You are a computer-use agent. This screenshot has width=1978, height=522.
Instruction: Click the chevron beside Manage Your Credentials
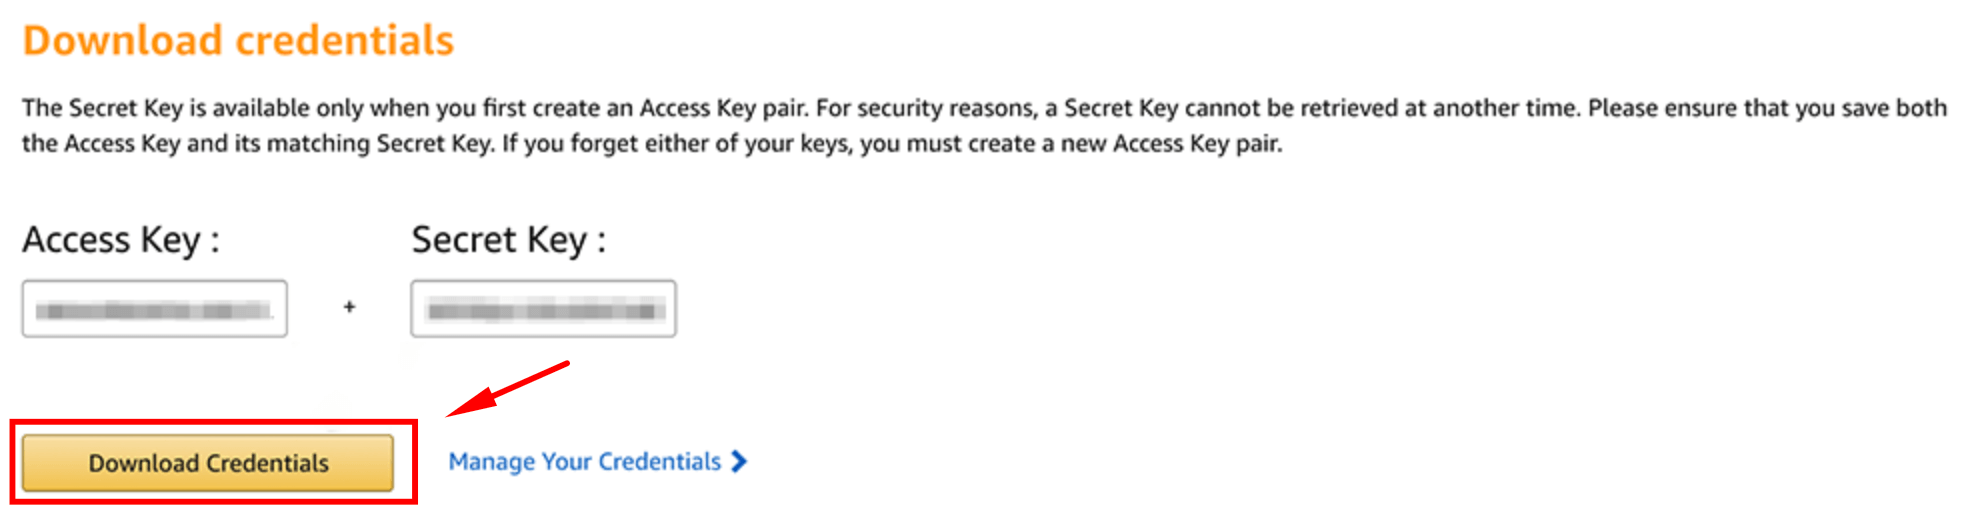coord(739,461)
